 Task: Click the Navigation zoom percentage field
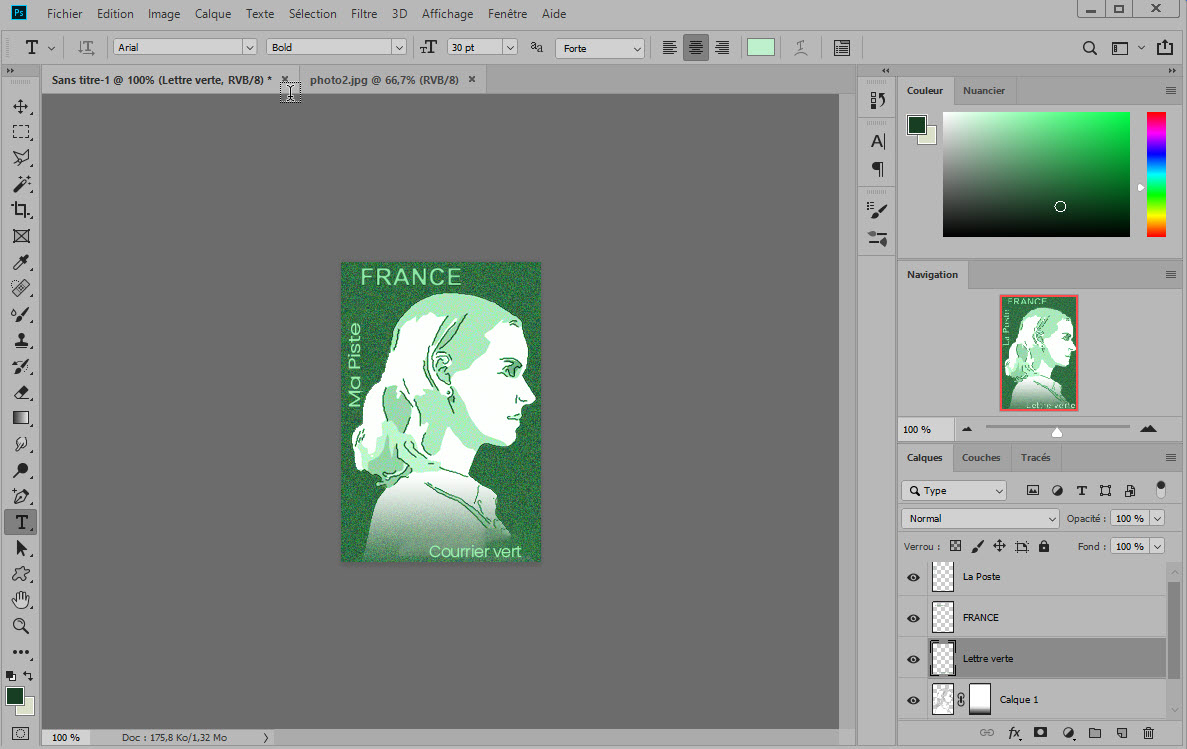(926, 429)
